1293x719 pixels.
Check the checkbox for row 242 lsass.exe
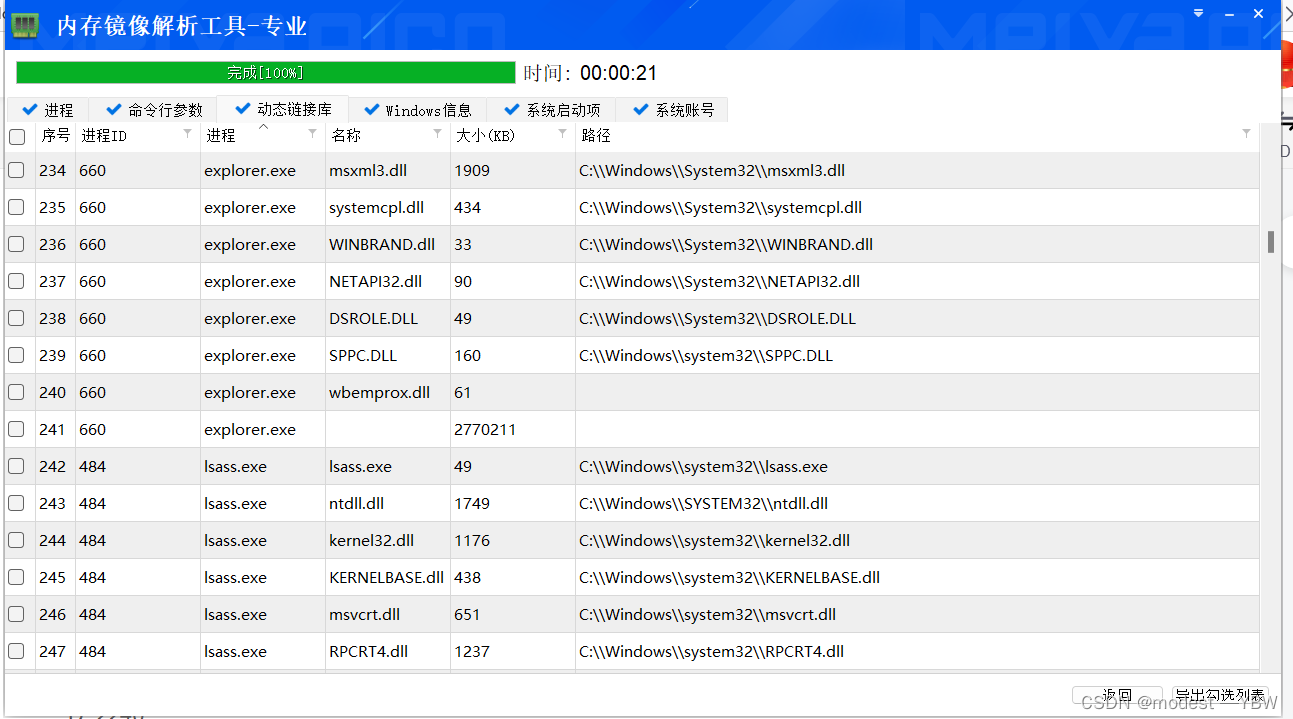(16, 466)
